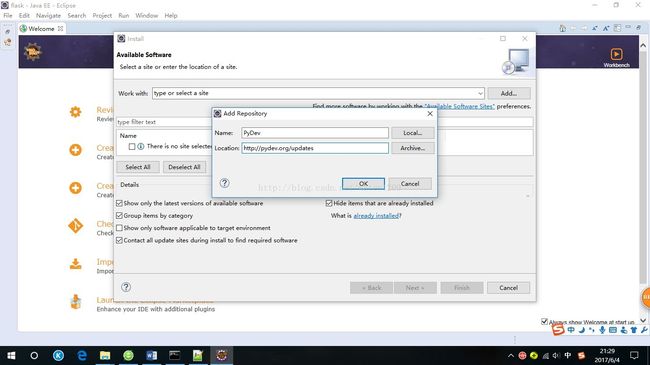The height and width of the screenshot is (365, 650).
Task: Check the 'There is no site selected' item box
Action: click(132, 146)
